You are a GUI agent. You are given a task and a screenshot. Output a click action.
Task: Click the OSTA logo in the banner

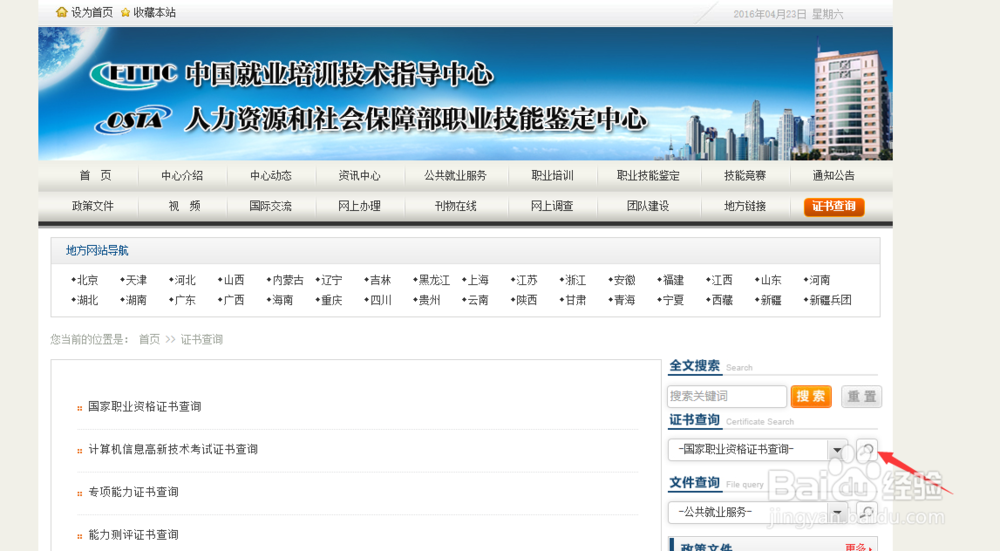(133, 119)
